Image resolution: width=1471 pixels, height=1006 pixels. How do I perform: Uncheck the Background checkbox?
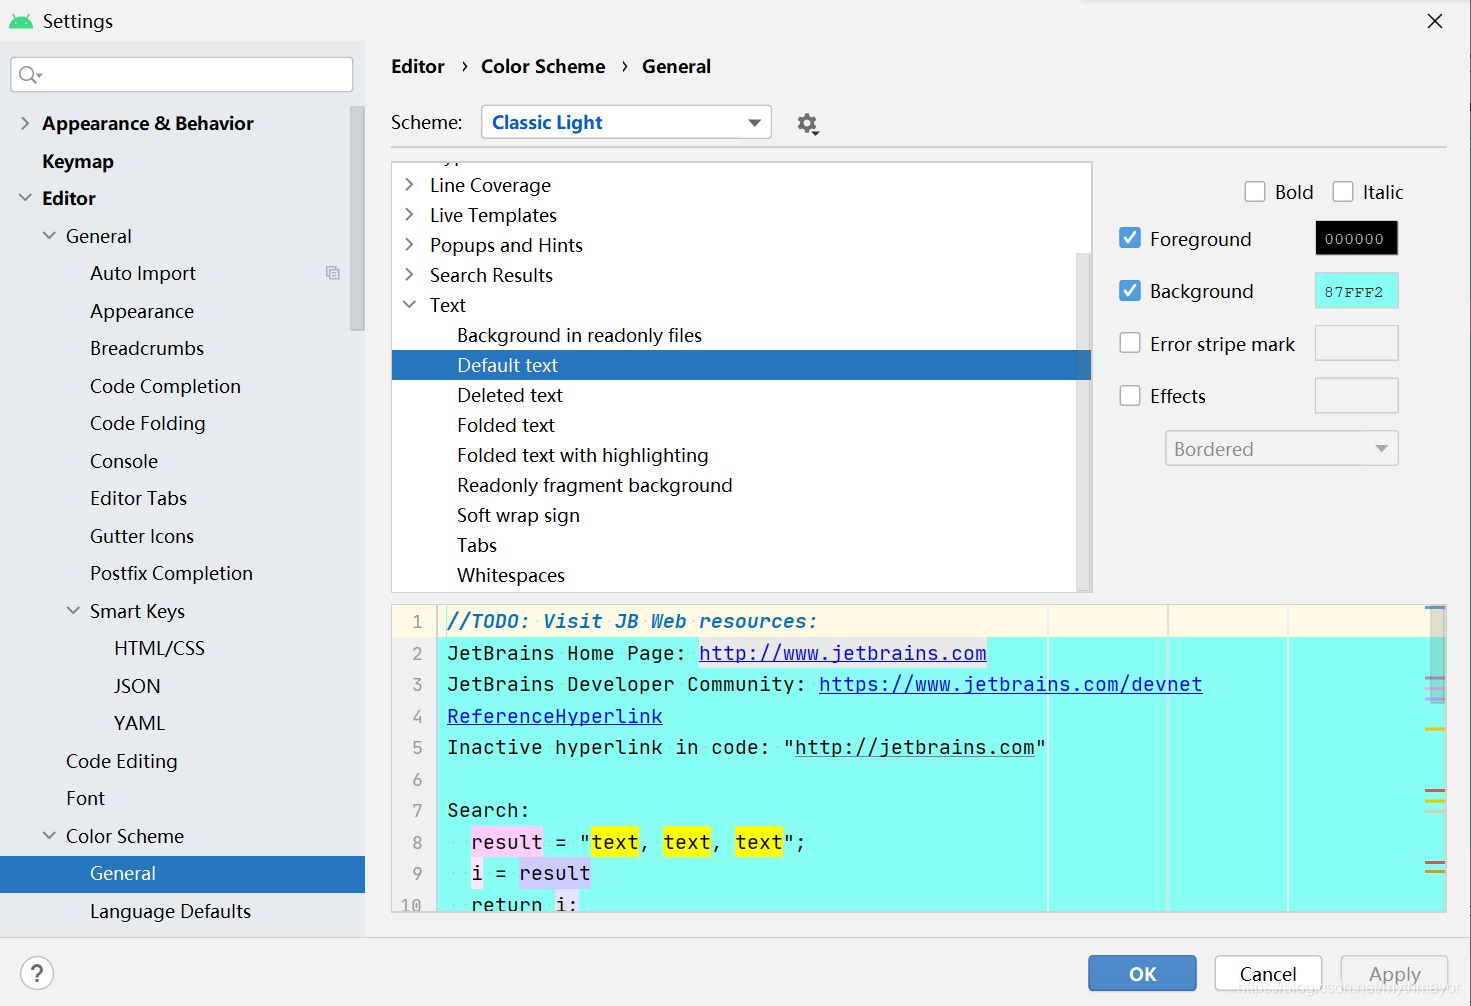point(1130,291)
